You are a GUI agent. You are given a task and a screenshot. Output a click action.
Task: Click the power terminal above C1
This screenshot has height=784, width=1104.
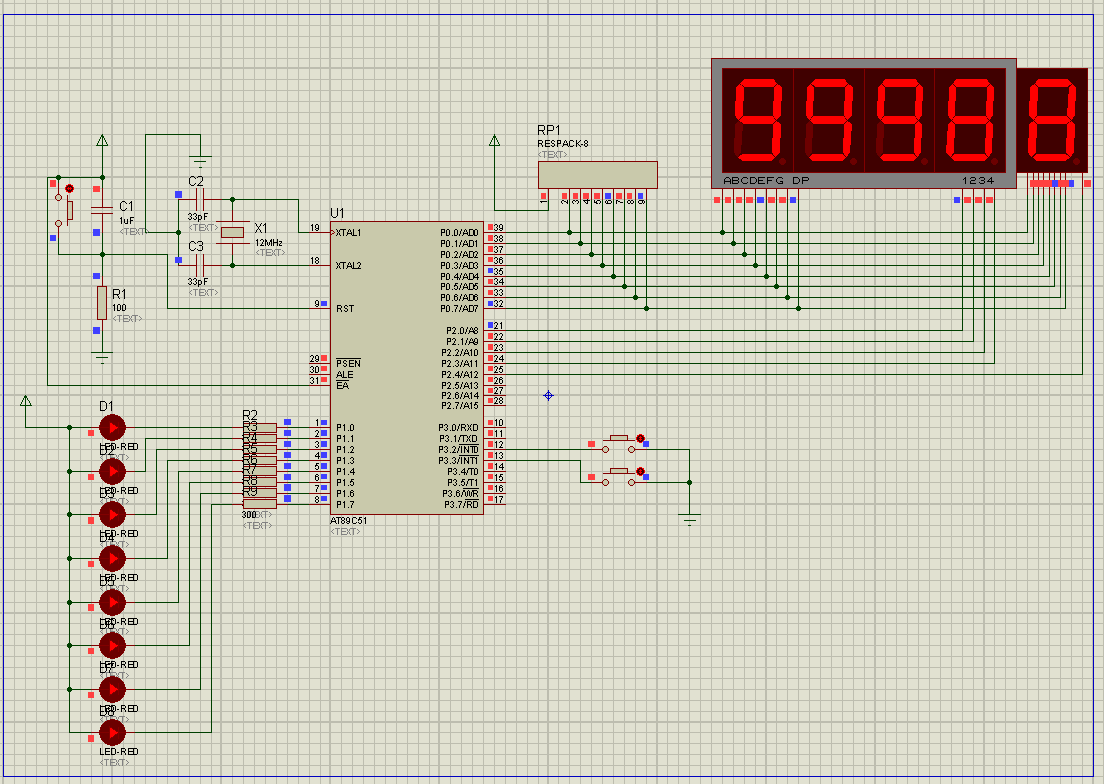point(102,141)
